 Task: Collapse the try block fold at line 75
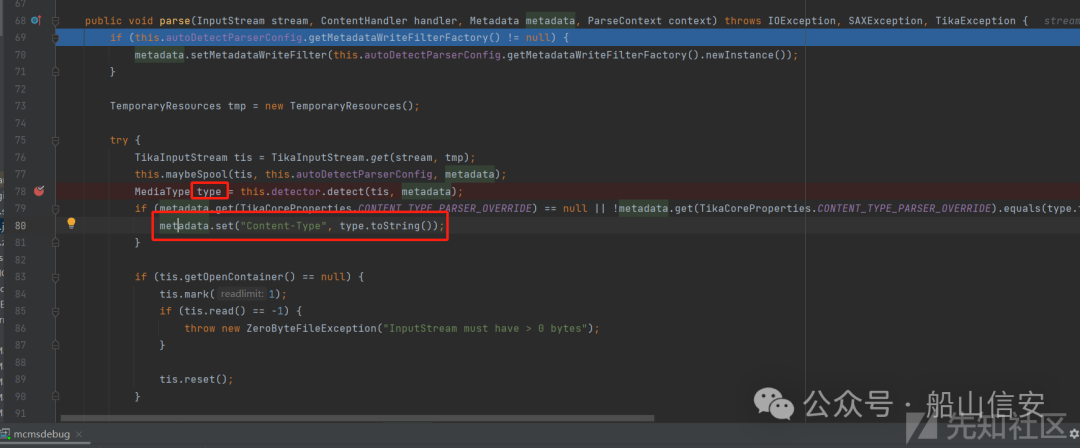click(56, 140)
